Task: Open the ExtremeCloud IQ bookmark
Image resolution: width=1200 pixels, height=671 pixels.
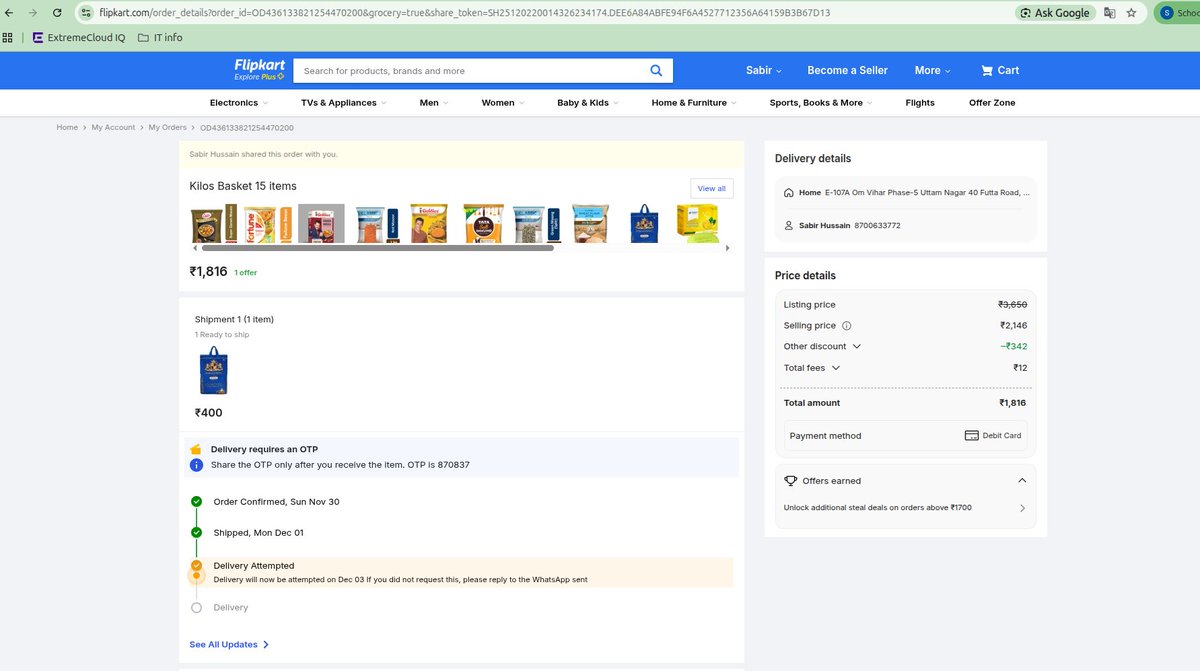Action: (x=79, y=37)
